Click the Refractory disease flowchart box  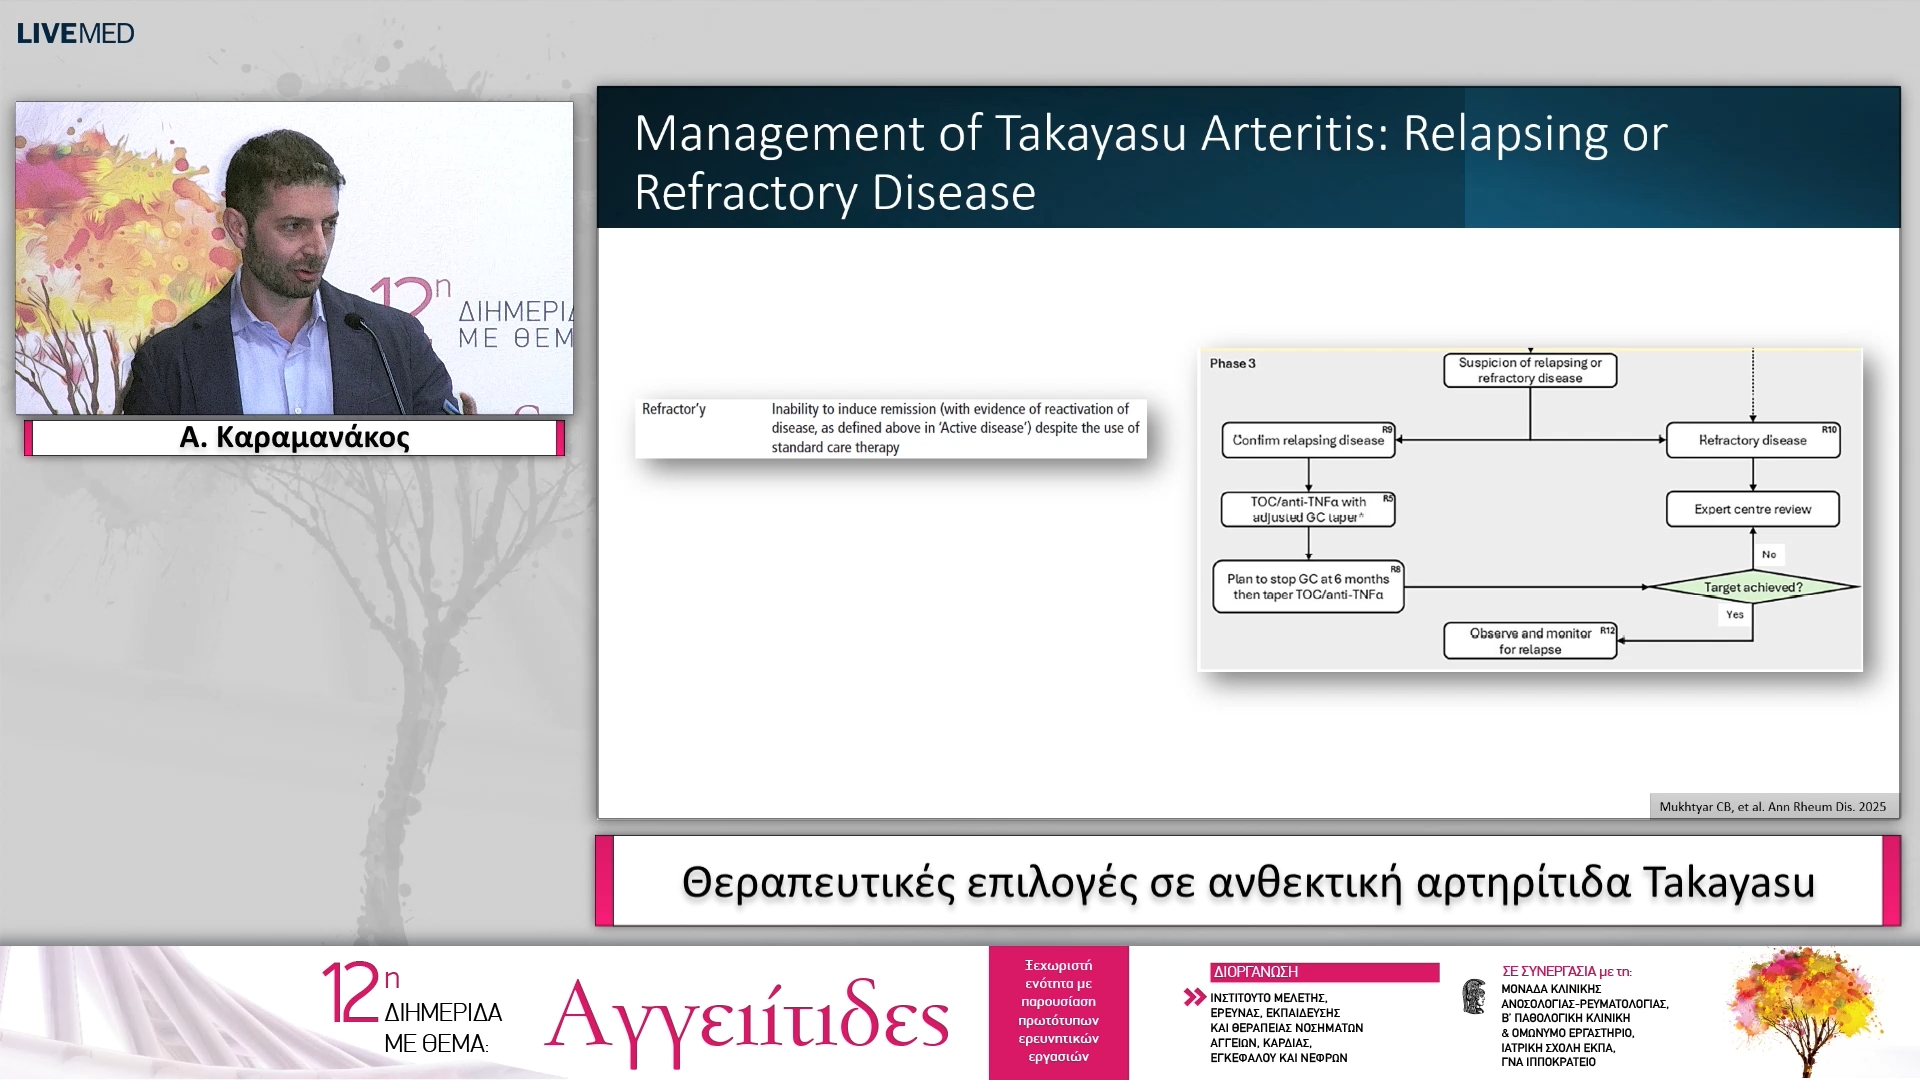(1753, 440)
